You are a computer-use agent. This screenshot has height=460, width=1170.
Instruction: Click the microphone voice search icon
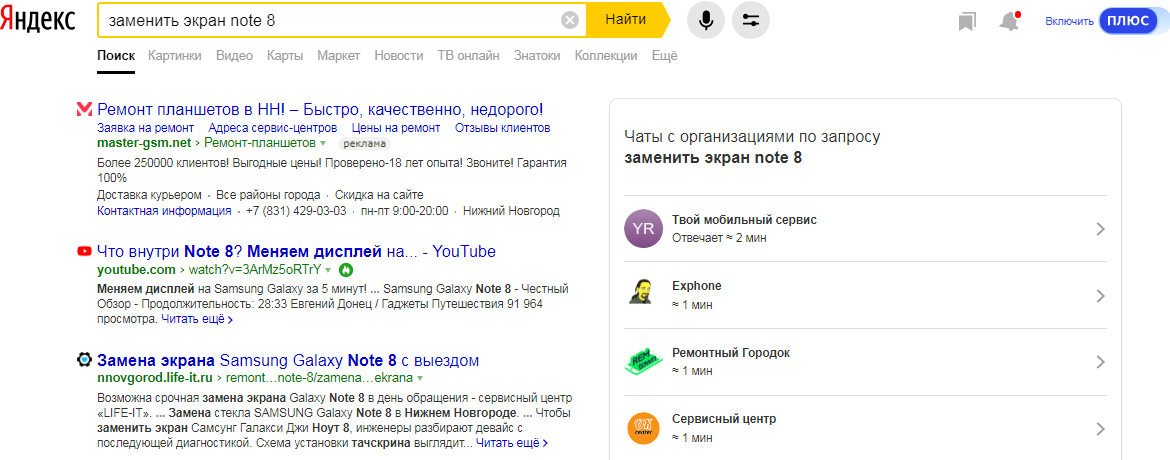point(706,20)
